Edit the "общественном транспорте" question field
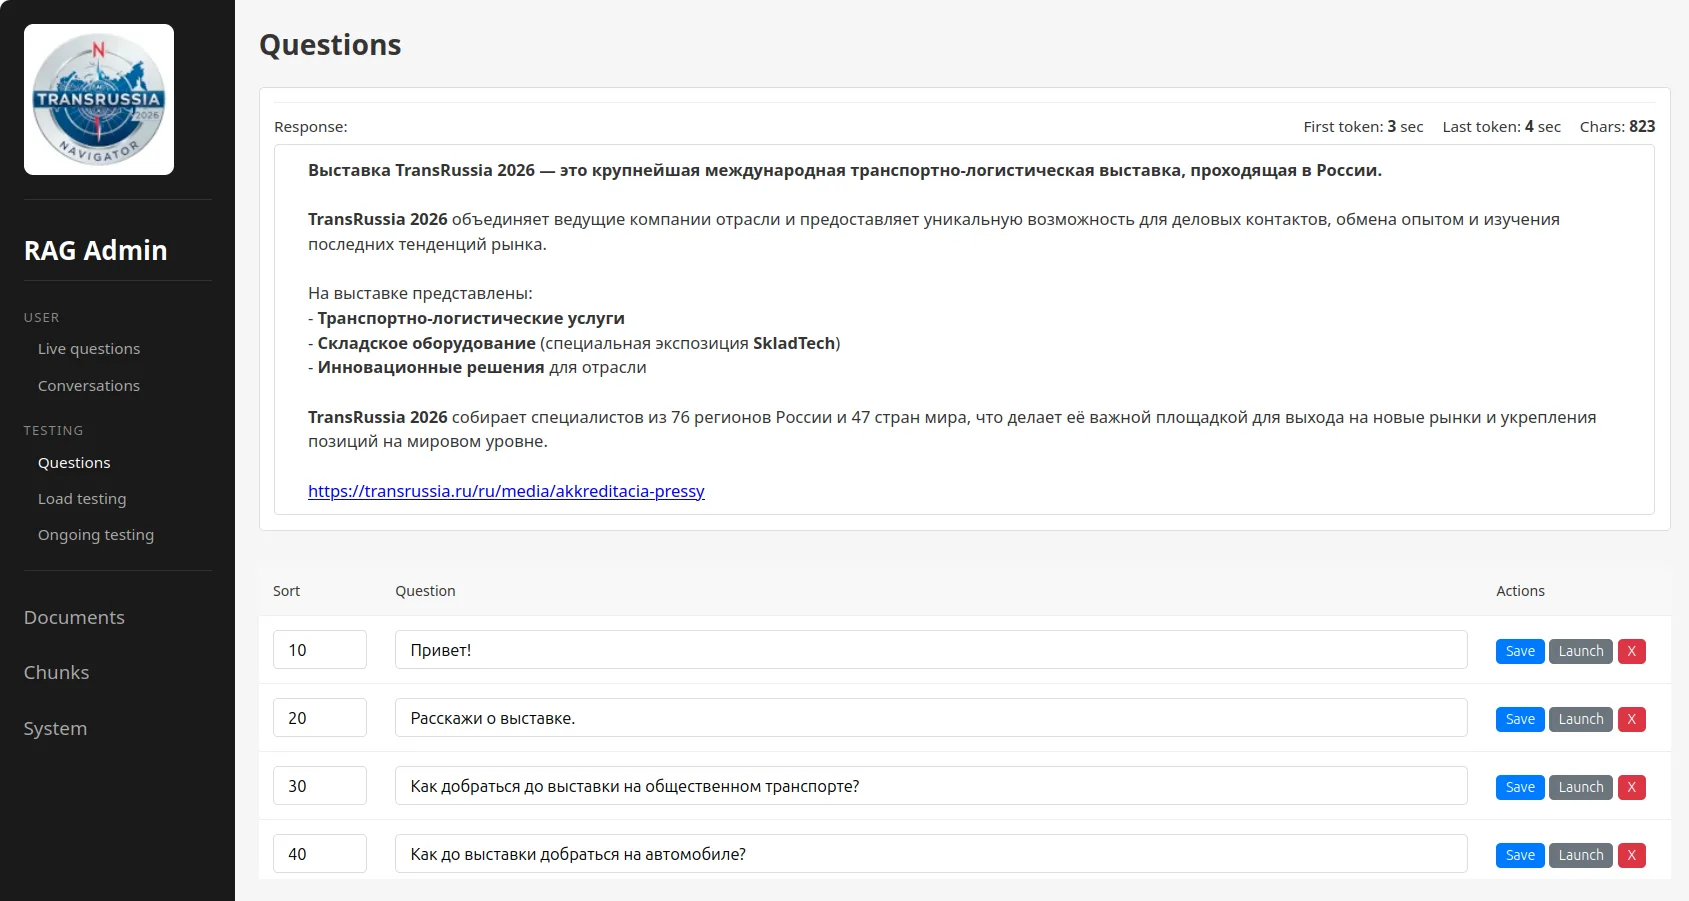Image resolution: width=1689 pixels, height=901 pixels. coord(931,786)
